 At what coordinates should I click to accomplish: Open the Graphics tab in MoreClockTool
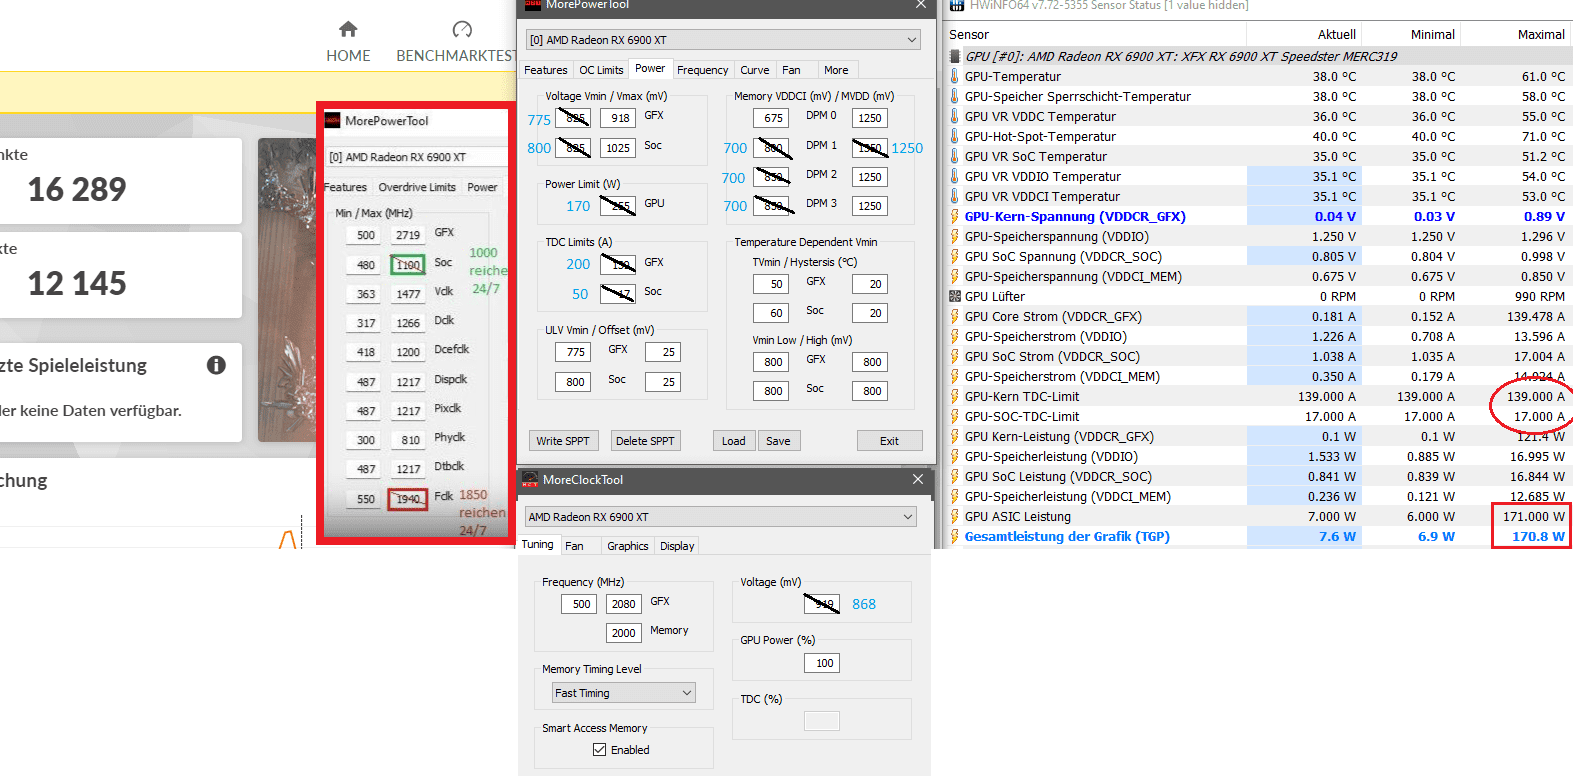(627, 546)
